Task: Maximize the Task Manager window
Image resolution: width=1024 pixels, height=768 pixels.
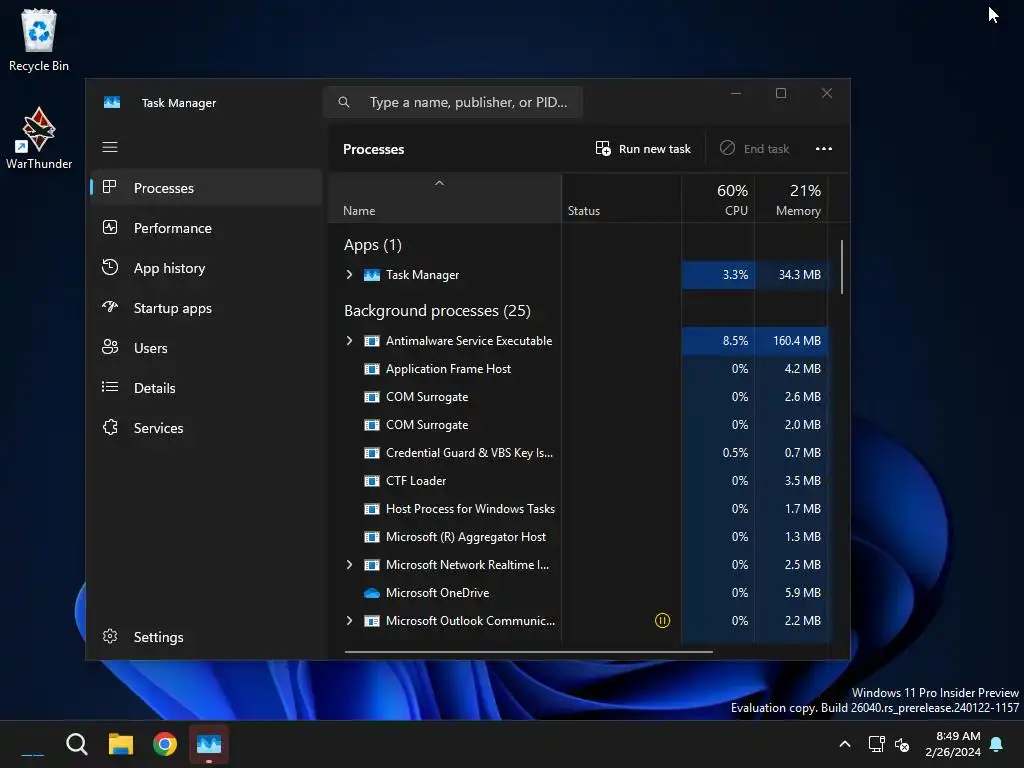Action: pyautogui.click(x=781, y=93)
